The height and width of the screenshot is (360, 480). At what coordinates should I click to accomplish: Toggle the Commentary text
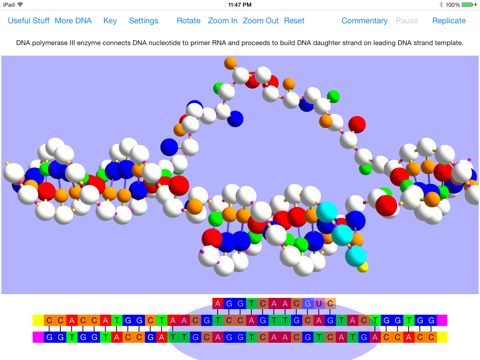pos(364,21)
